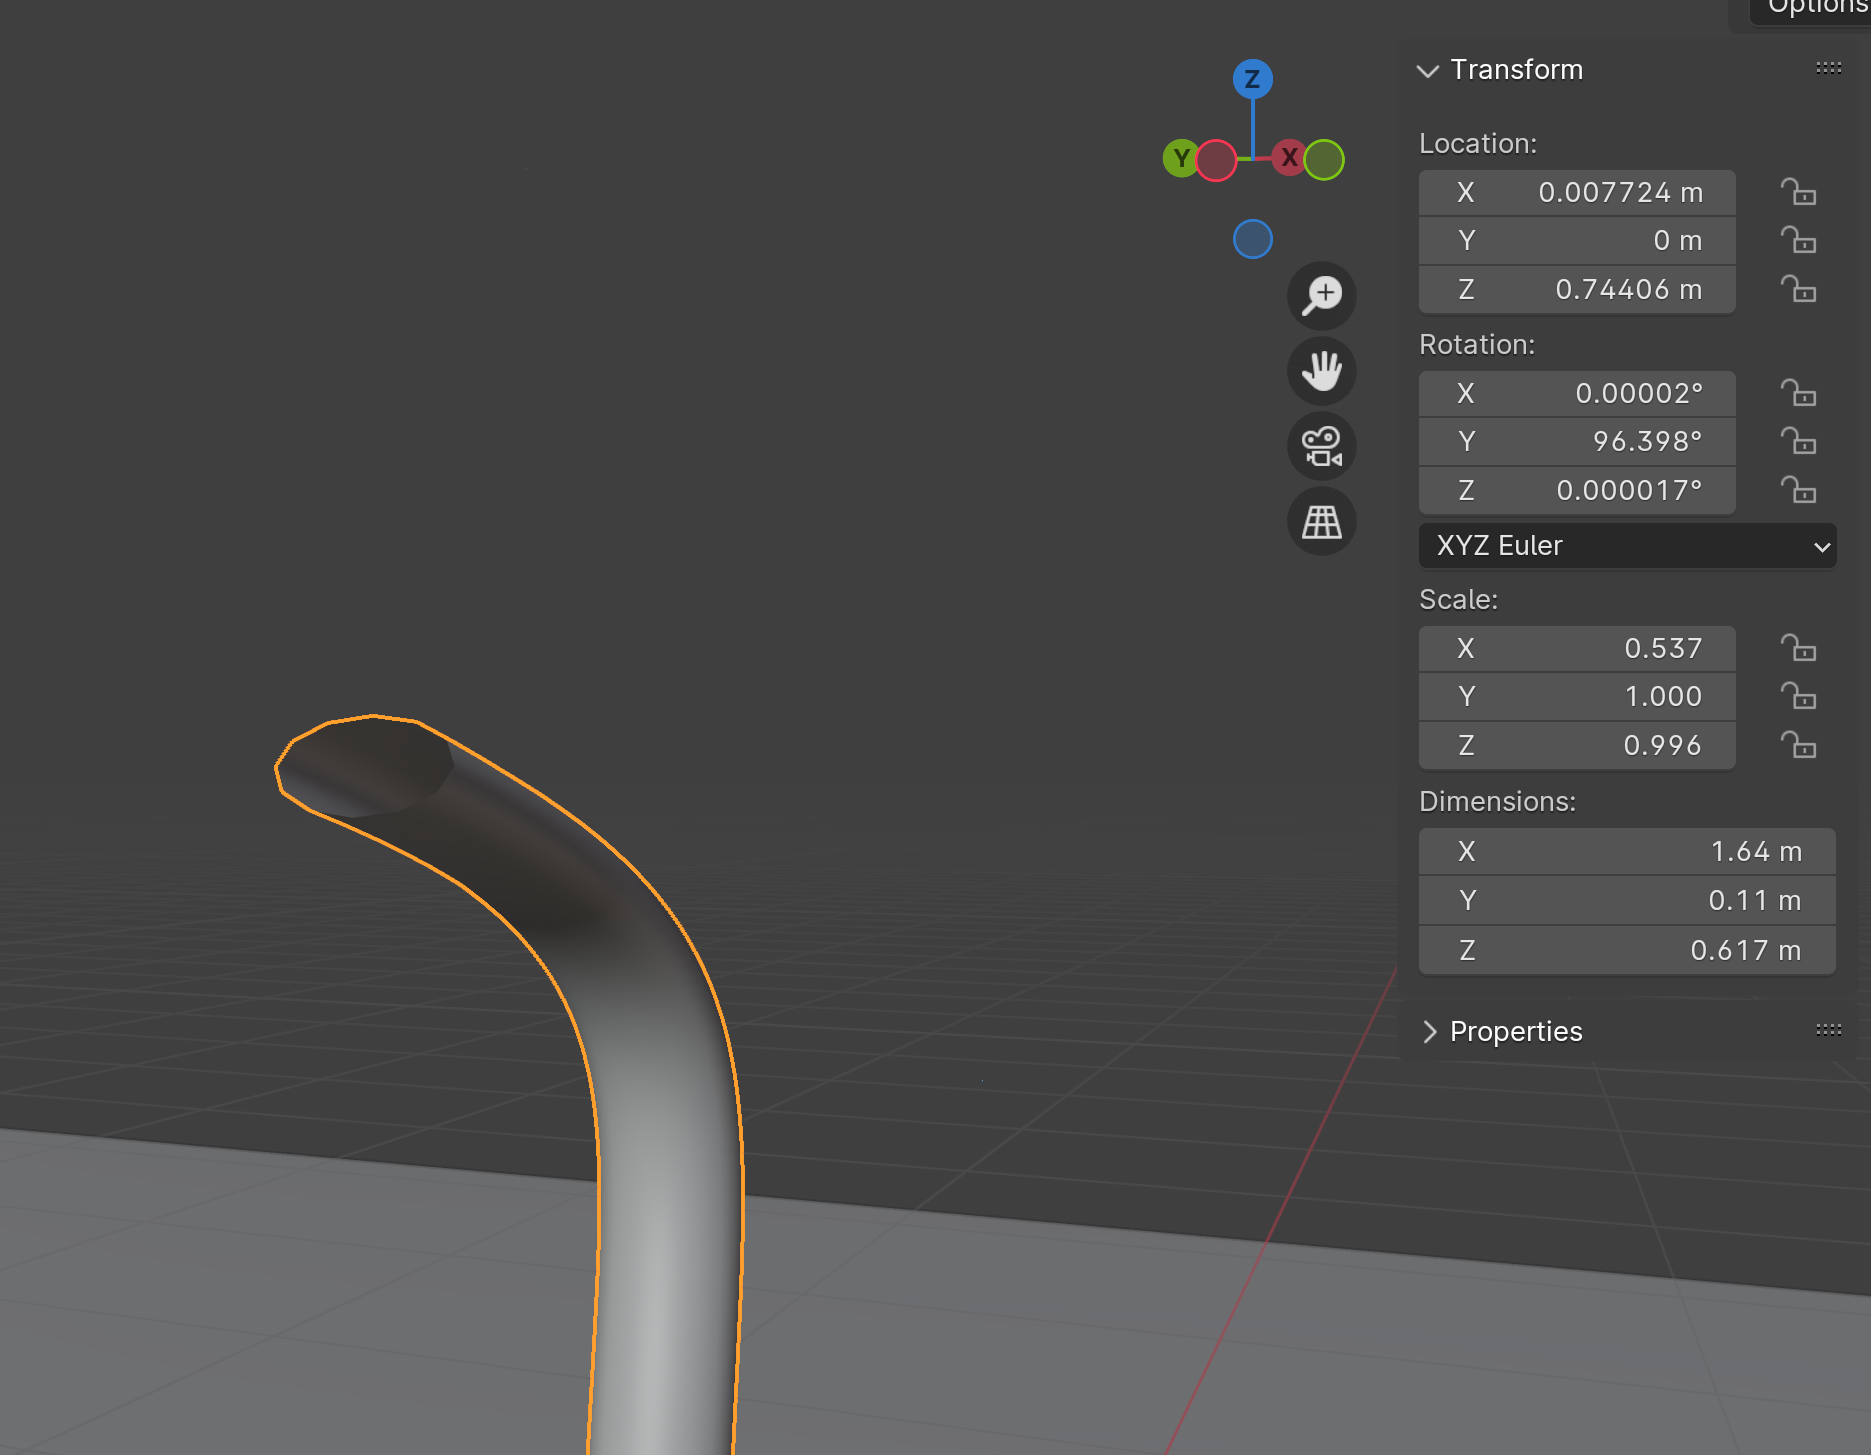
Task: Lock Scale Y with padlock icon
Action: point(1798,696)
